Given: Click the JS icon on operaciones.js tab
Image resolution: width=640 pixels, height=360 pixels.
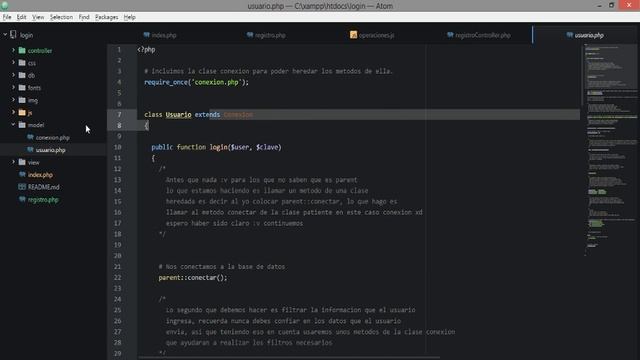Looking at the screenshot, I should click(x=353, y=35).
